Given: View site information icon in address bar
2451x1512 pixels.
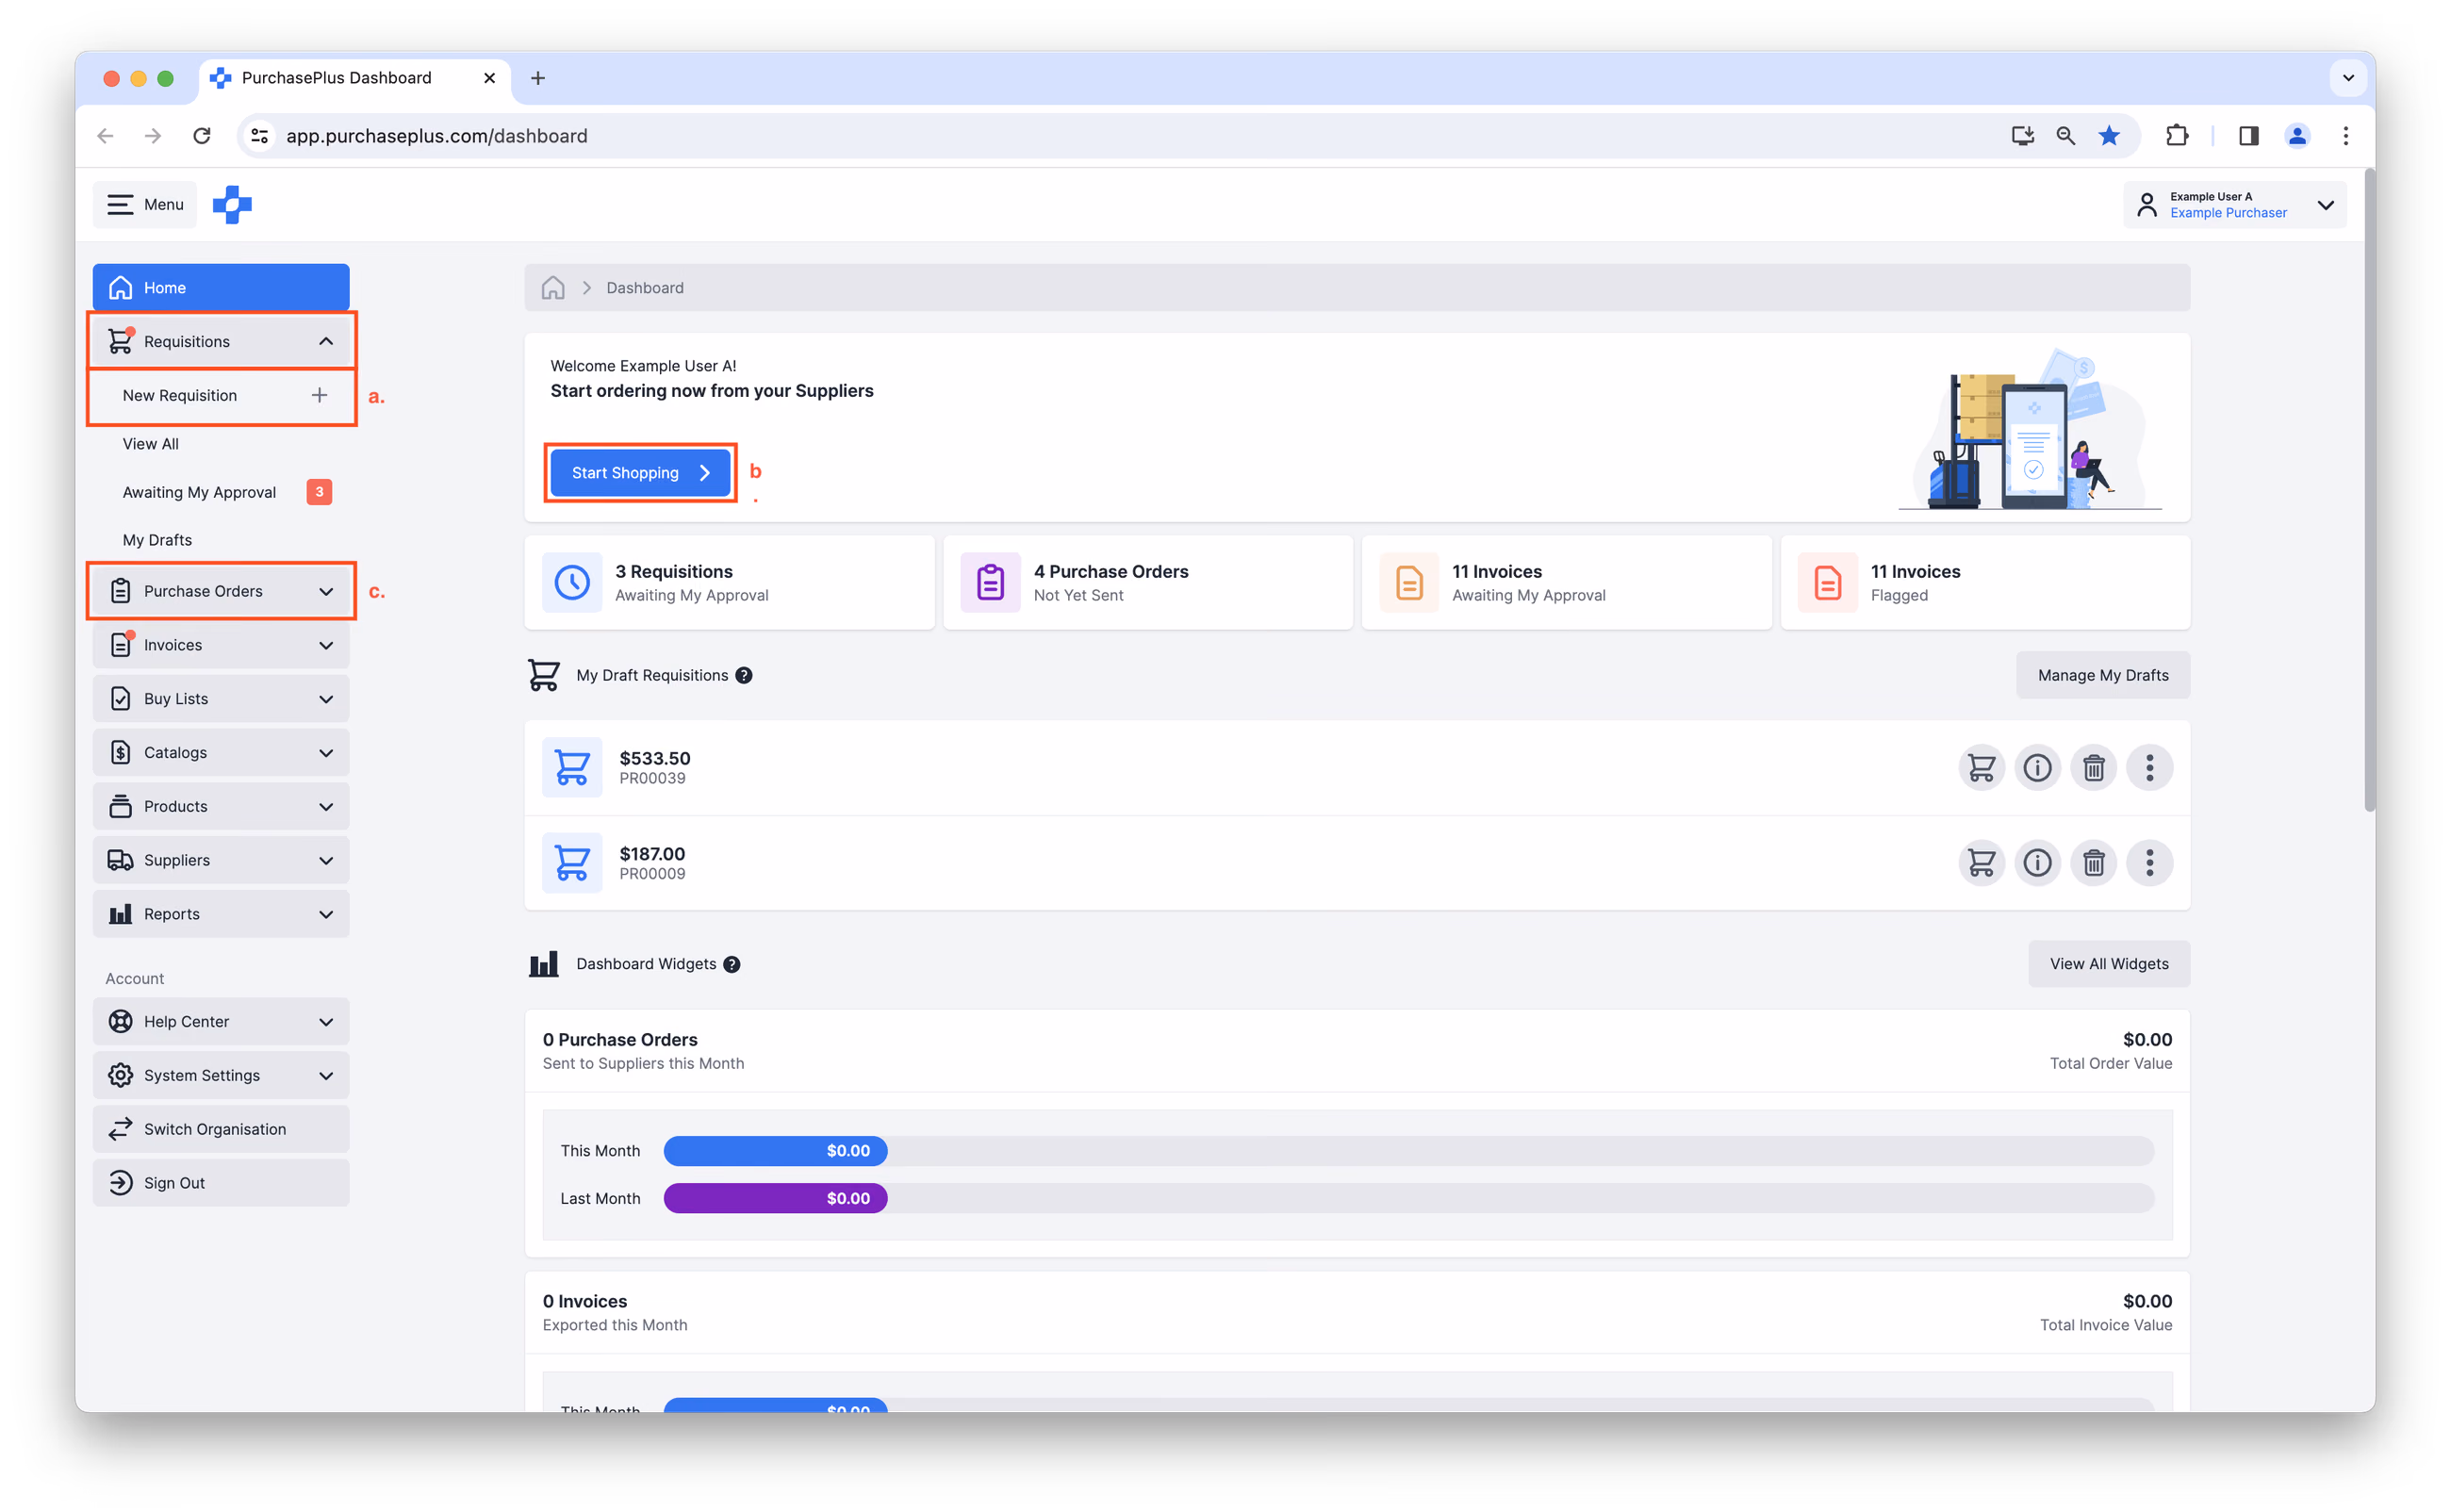Looking at the screenshot, I should [260, 136].
